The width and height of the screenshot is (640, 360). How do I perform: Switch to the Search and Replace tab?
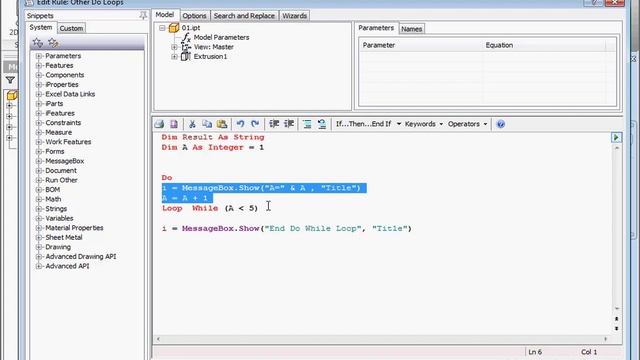click(x=244, y=16)
